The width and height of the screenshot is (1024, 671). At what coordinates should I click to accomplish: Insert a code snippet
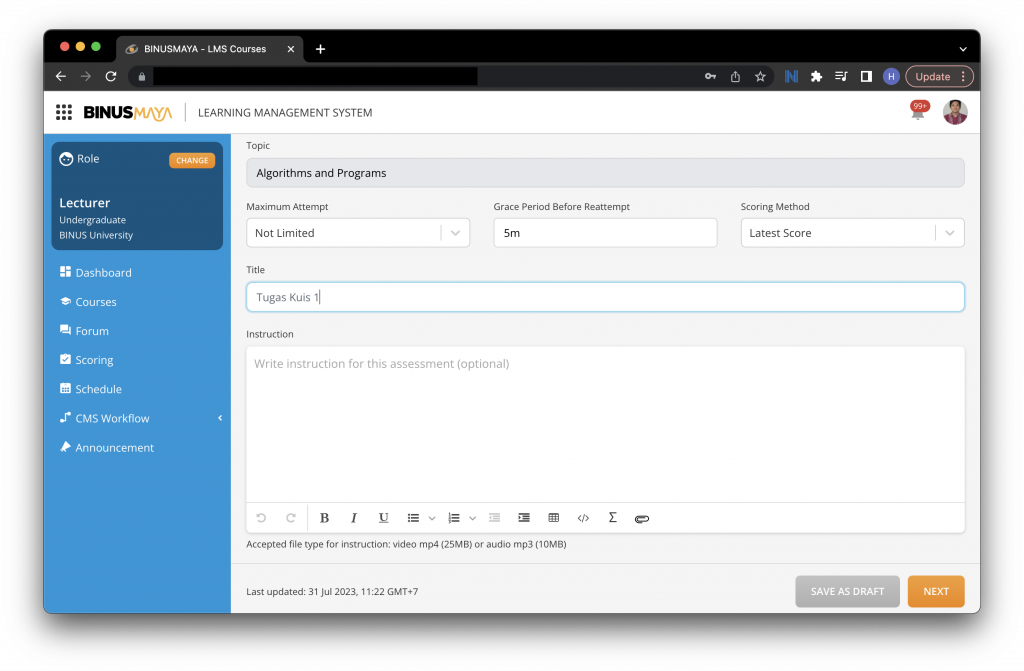[x=583, y=518]
